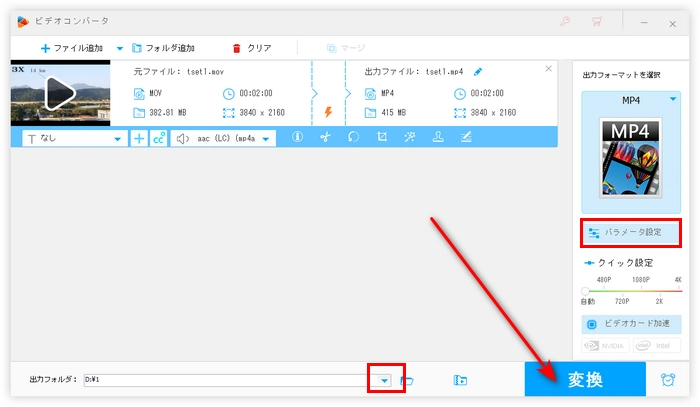Click the ビデオコンバータ app logo

23,21
